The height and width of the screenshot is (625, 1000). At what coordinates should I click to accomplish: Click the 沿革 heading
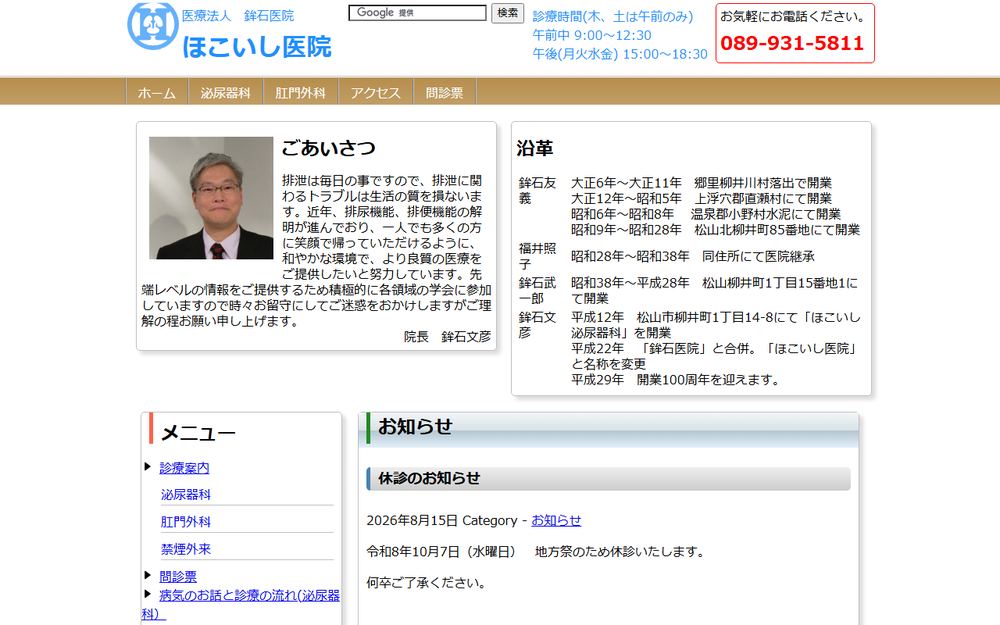tap(534, 148)
